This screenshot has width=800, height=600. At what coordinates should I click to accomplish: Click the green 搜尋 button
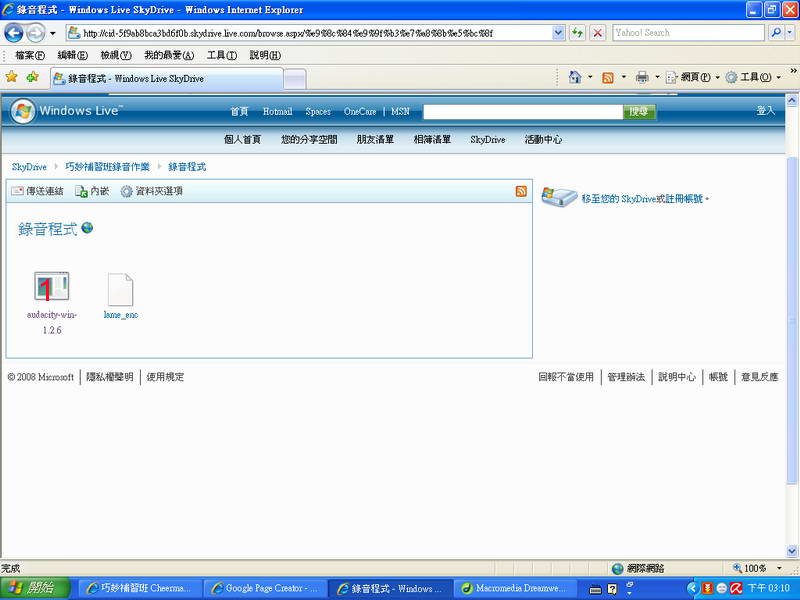[639, 112]
